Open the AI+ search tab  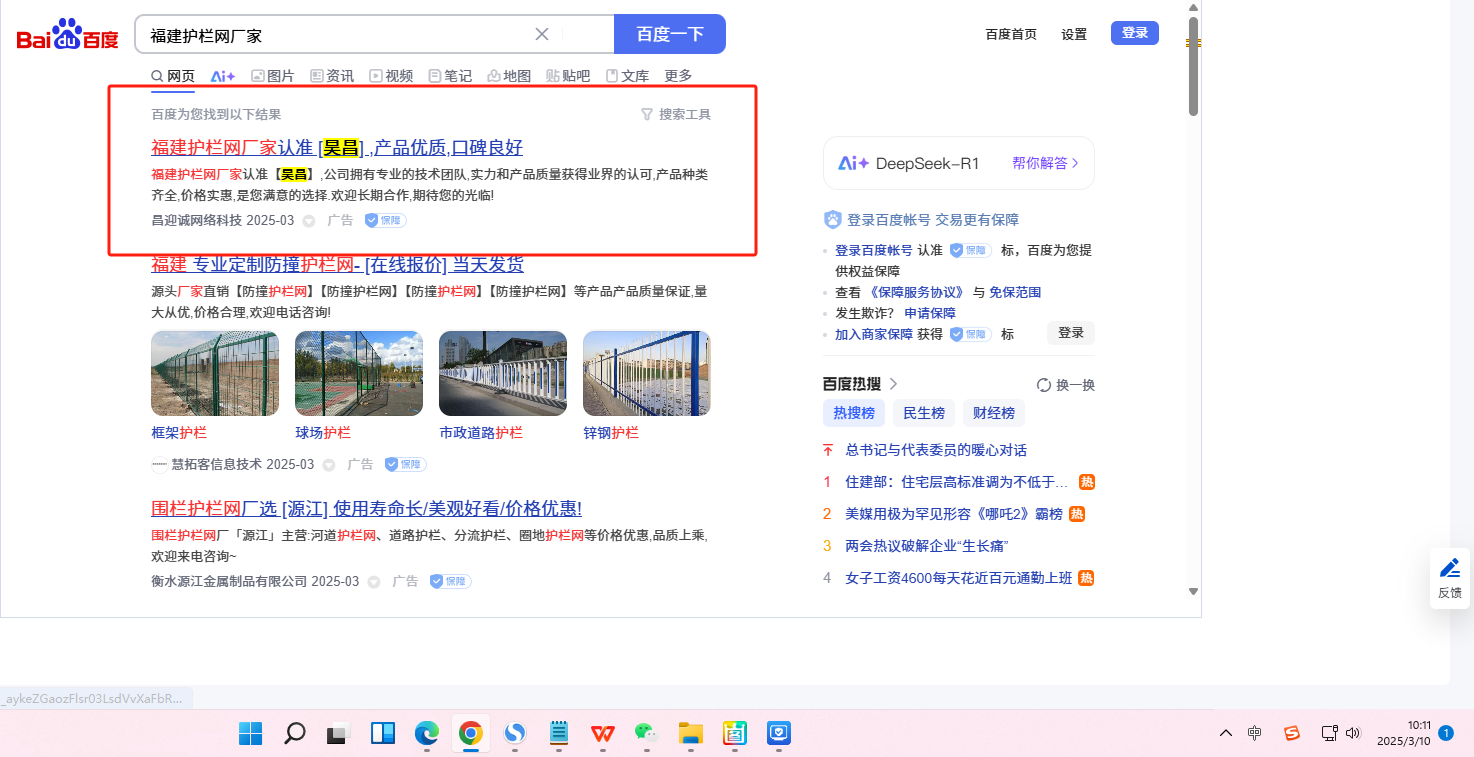pyautogui.click(x=222, y=76)
